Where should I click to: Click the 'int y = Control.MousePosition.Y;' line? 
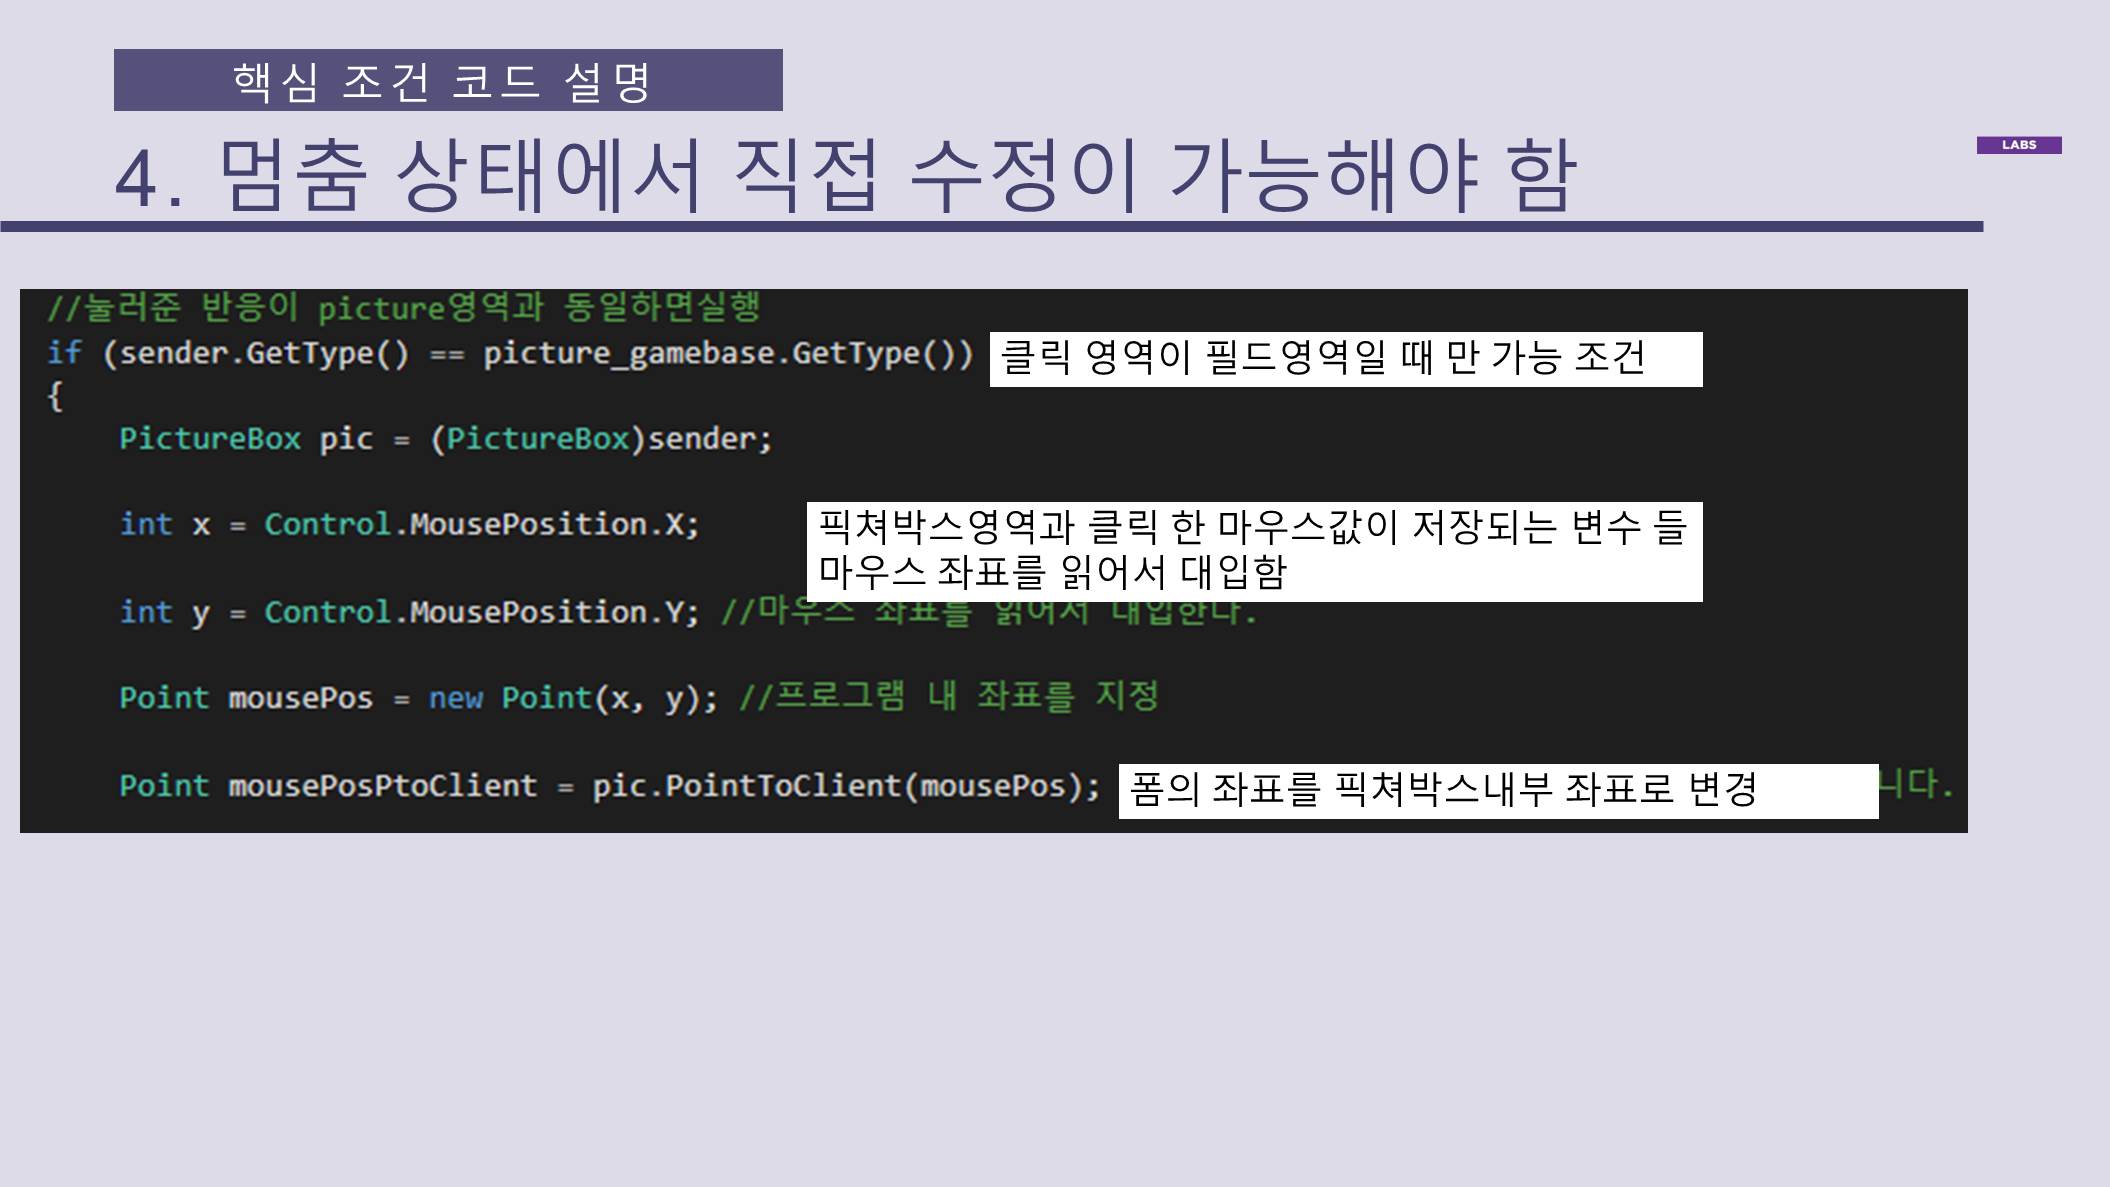click(x=409, y=612)
